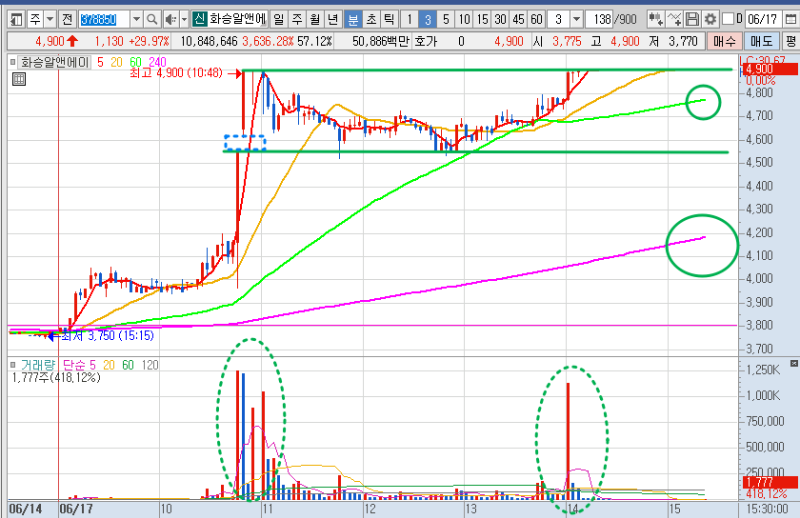800x518 pixels.
Task: Toggle the left sidebar panel icon
Action: (x=16, y=19)
